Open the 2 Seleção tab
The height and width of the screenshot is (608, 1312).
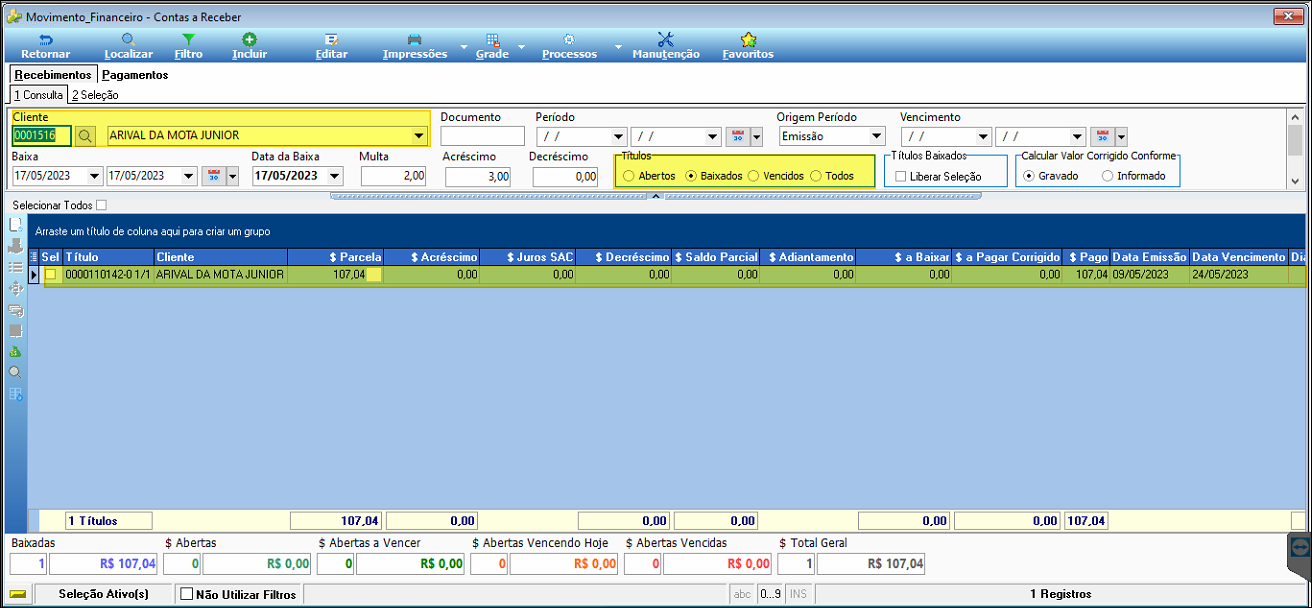(x=95, y=95)
